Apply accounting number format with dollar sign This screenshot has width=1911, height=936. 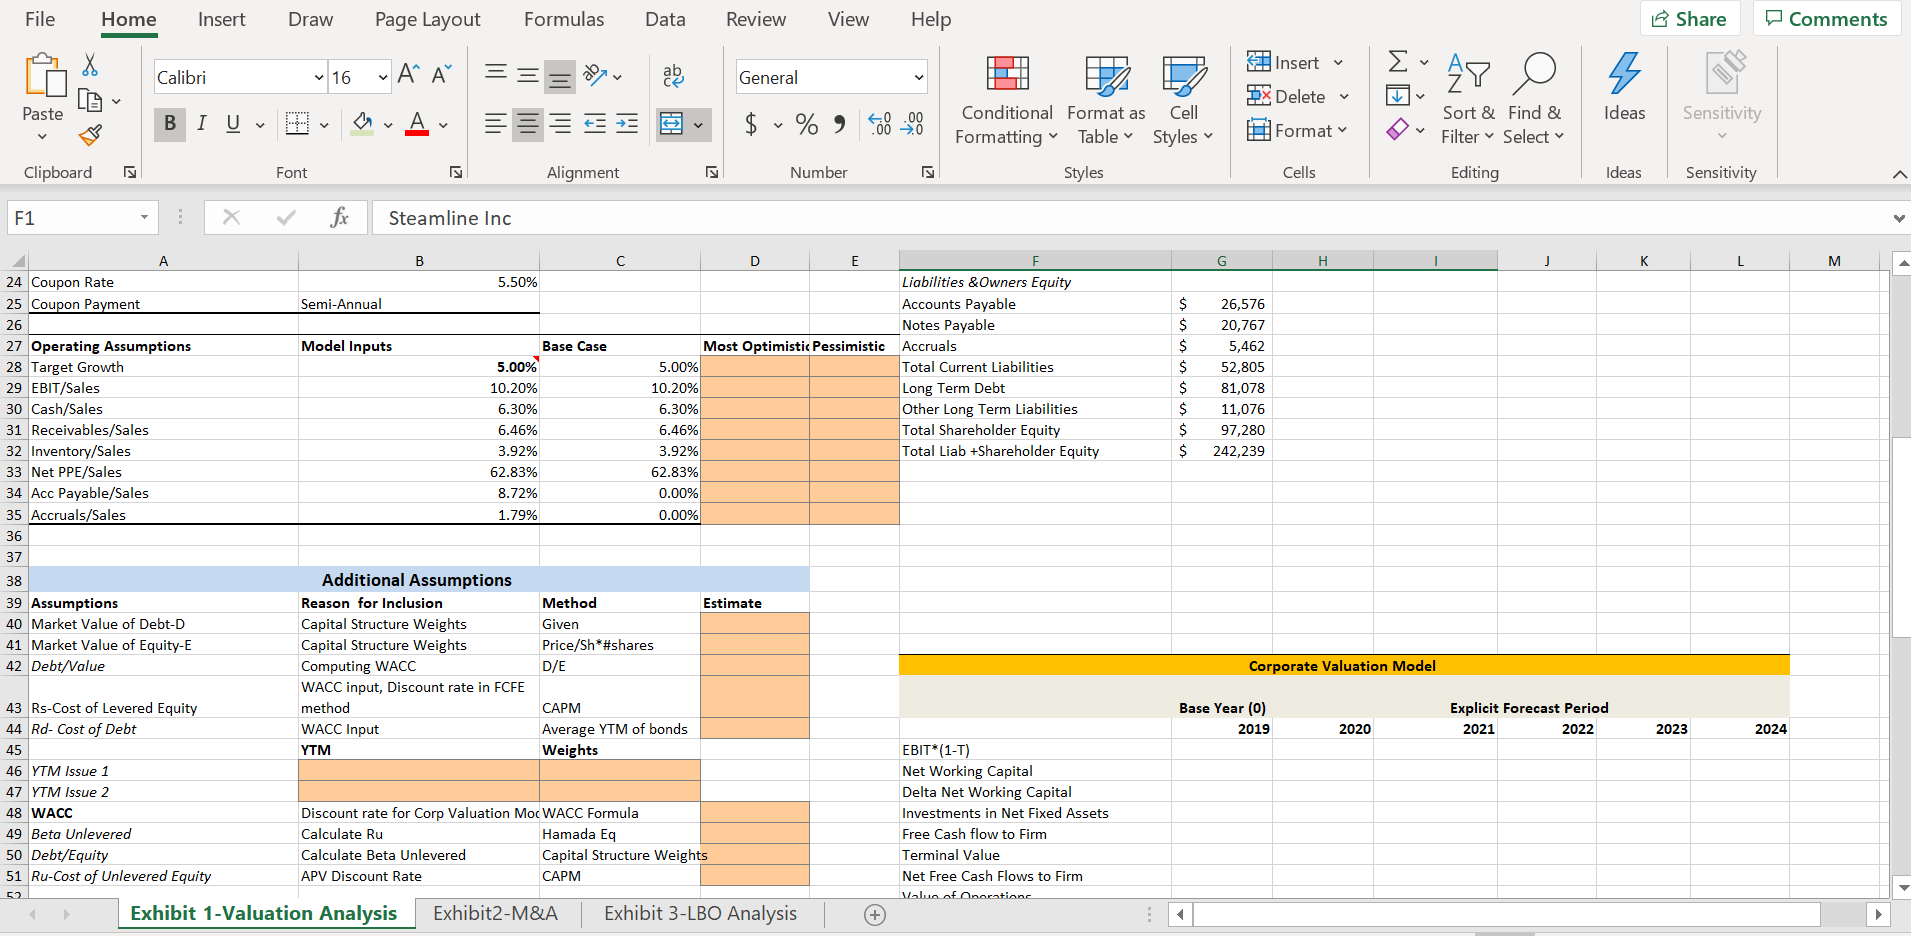750,124
